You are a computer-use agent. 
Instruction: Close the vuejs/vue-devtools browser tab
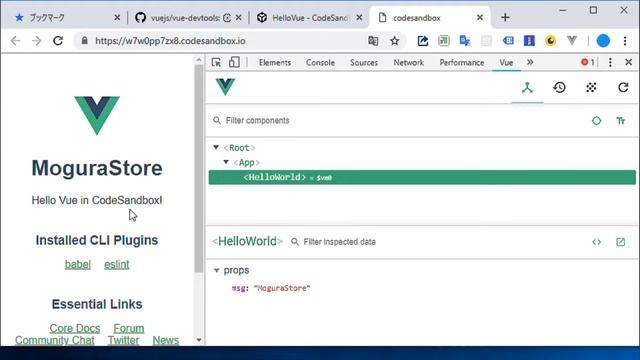pyautogui.click(x=239, y=18)
